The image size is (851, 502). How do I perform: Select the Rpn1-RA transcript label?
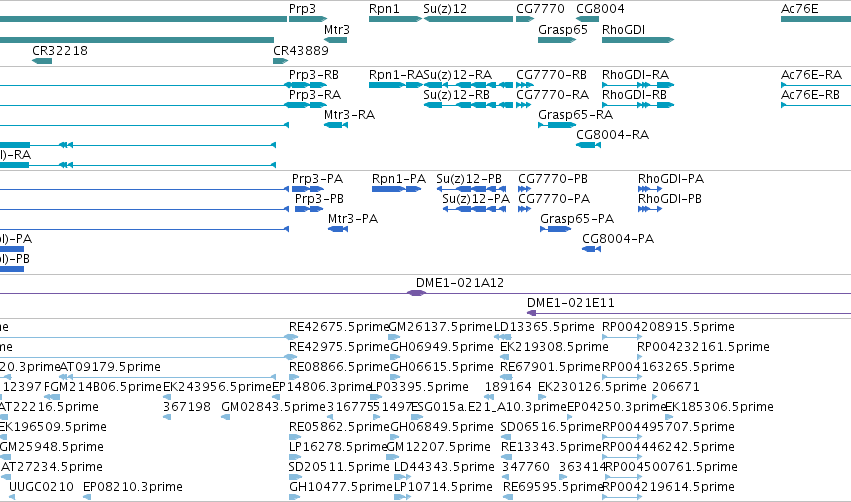click(x=396, y=74)
